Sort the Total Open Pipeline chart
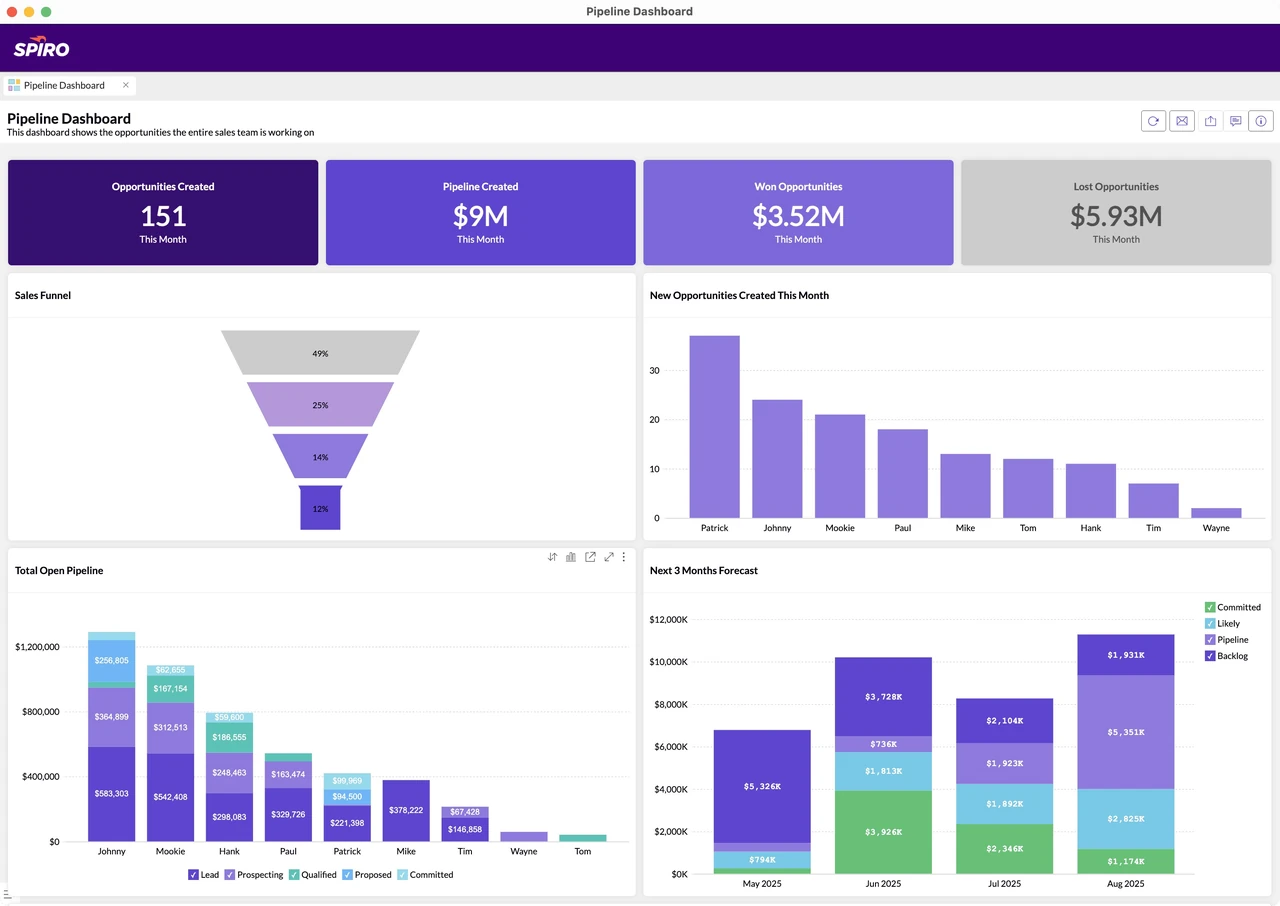1280x906 pixels. 552,557
